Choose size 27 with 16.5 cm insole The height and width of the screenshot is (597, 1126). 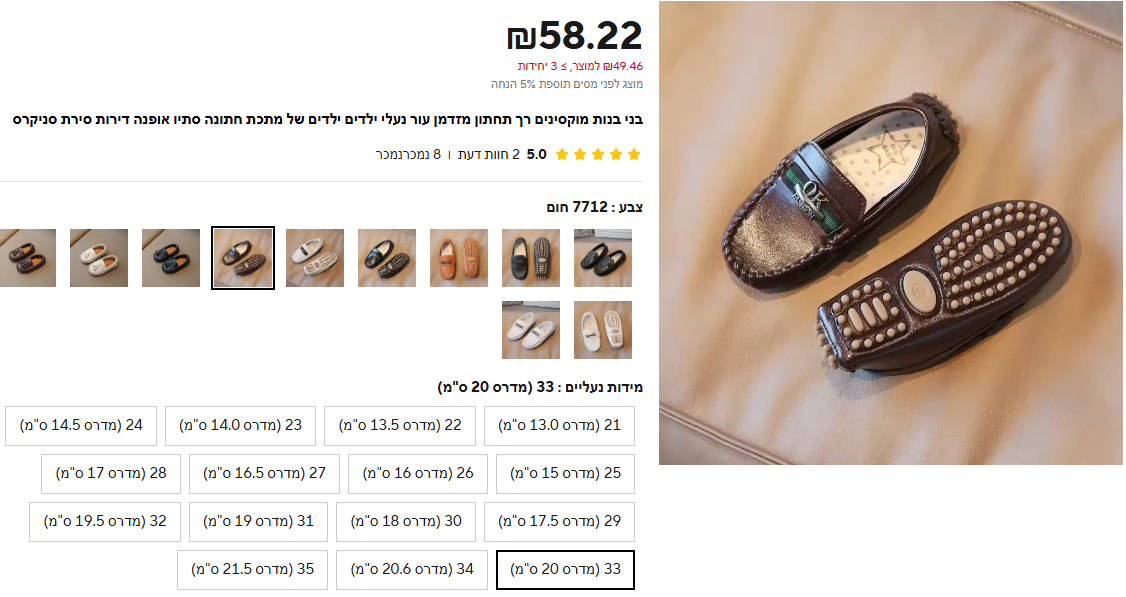pos(264,473)
